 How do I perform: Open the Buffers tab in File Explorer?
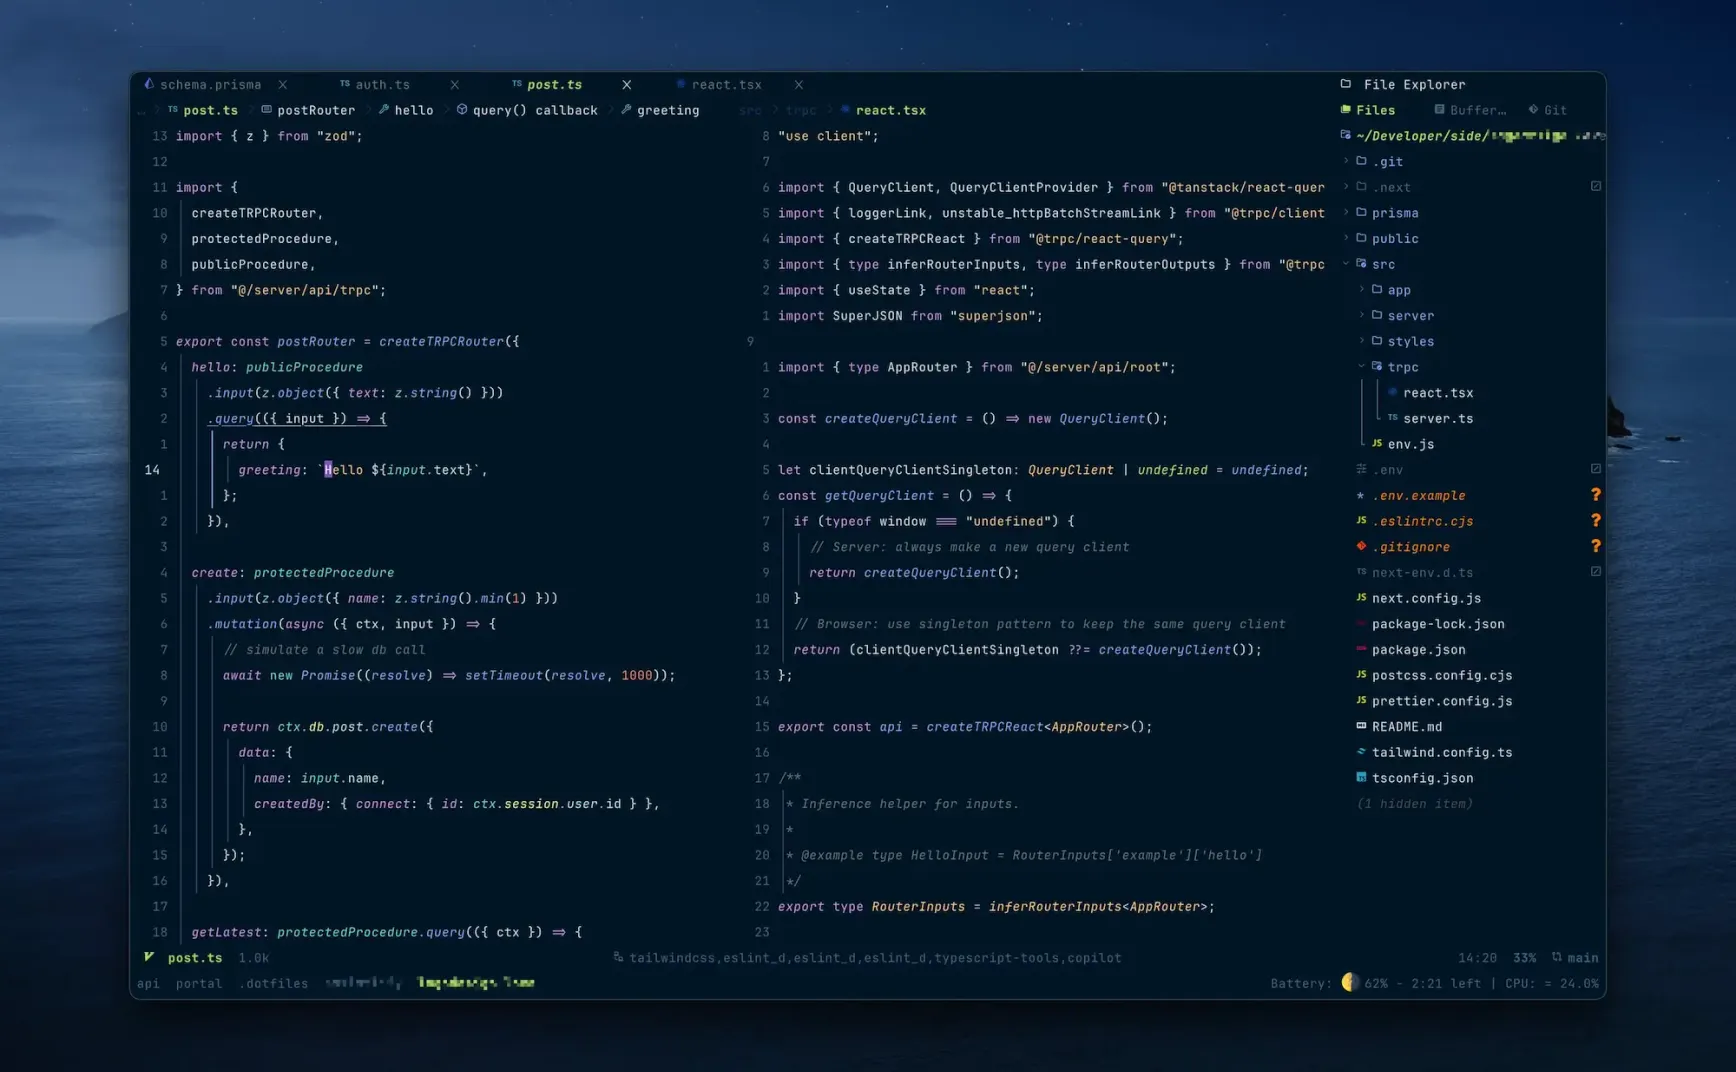pyautogui.click(x=1470, y=110)
